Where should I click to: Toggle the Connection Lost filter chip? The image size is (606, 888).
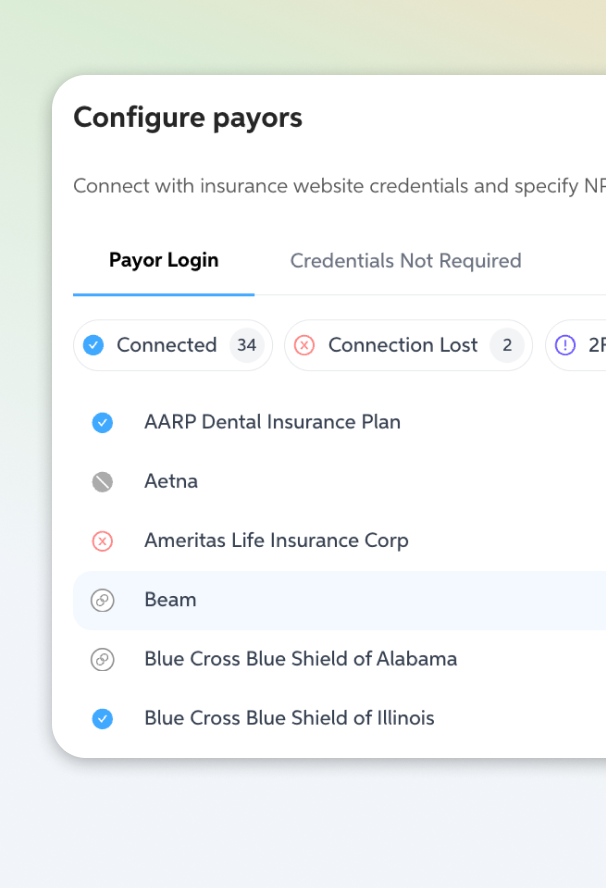[x=403, y=345]
